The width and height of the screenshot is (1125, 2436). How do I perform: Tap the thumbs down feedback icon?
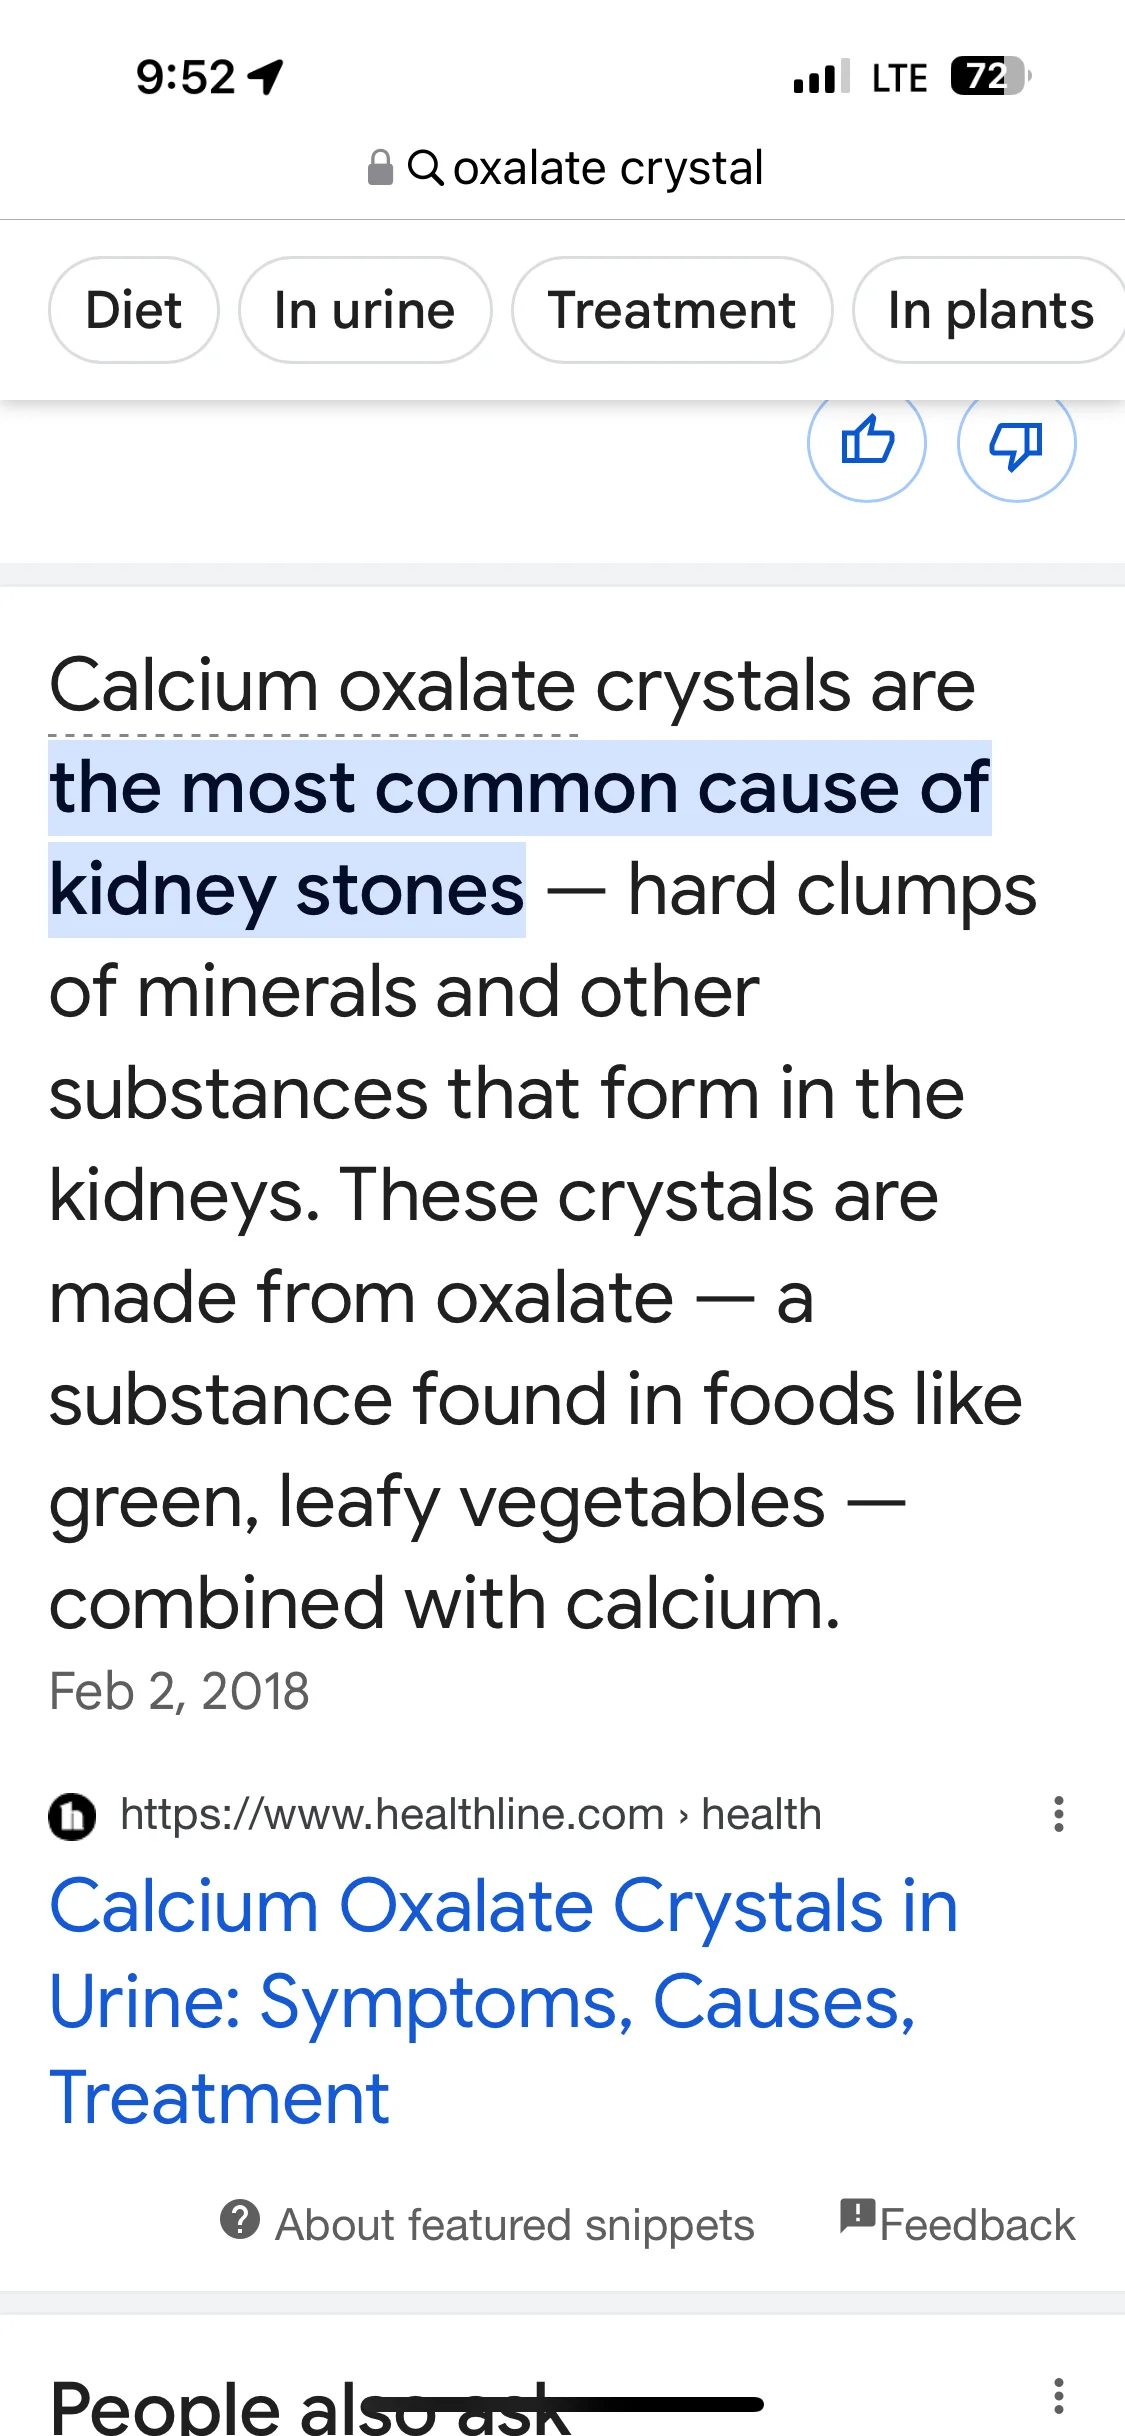(x=1016, y=441)
